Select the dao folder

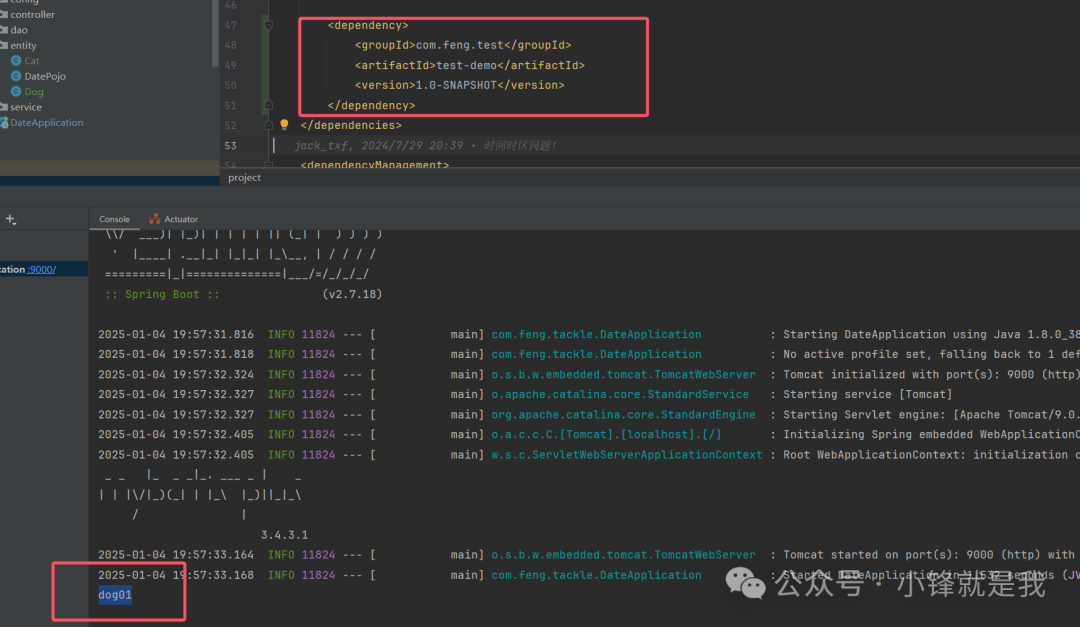click(x=19, y=30)
